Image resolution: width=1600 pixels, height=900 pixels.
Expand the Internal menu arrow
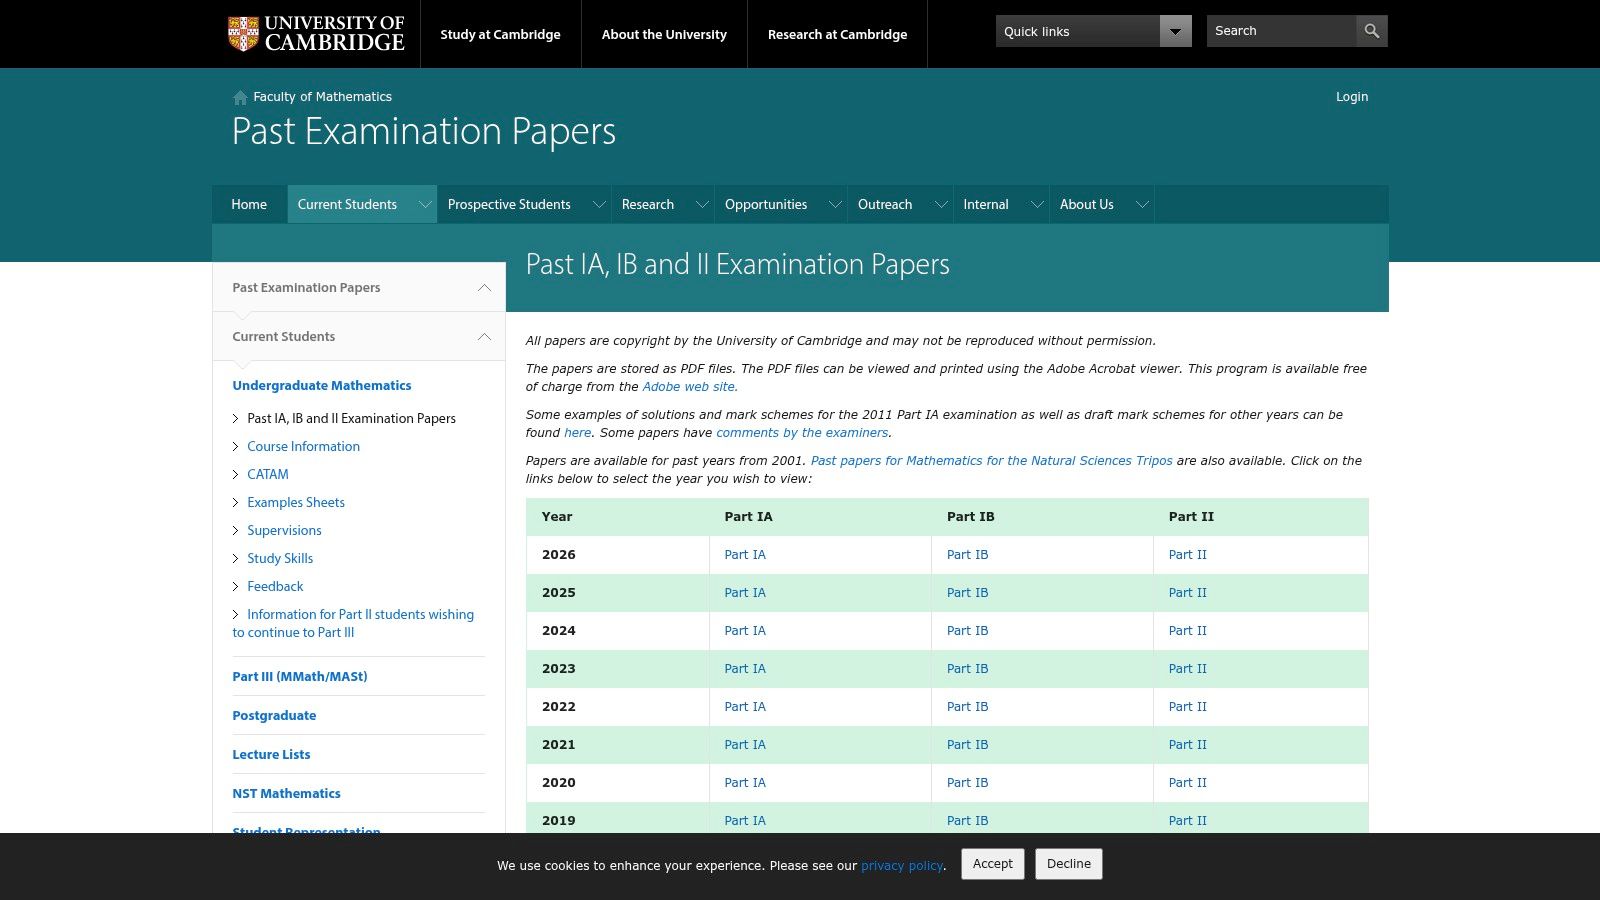pos(1037,204)
